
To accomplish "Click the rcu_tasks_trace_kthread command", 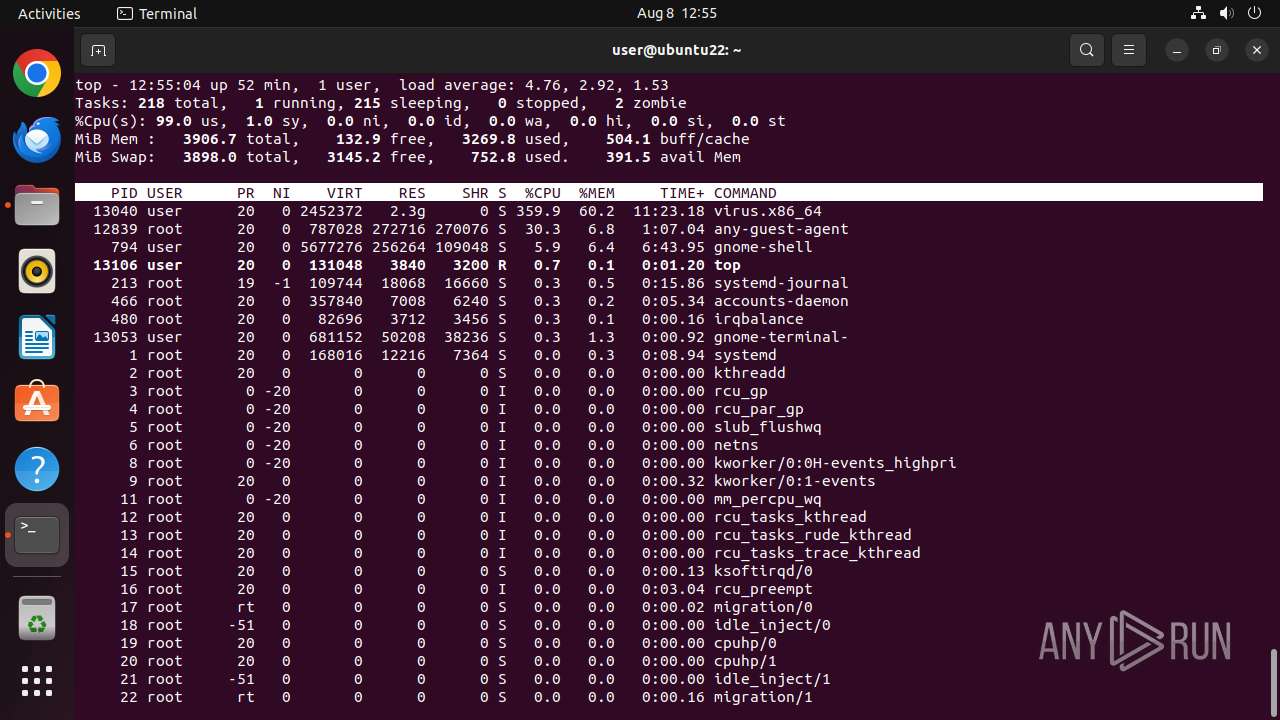I will click(x=817, y=553).
